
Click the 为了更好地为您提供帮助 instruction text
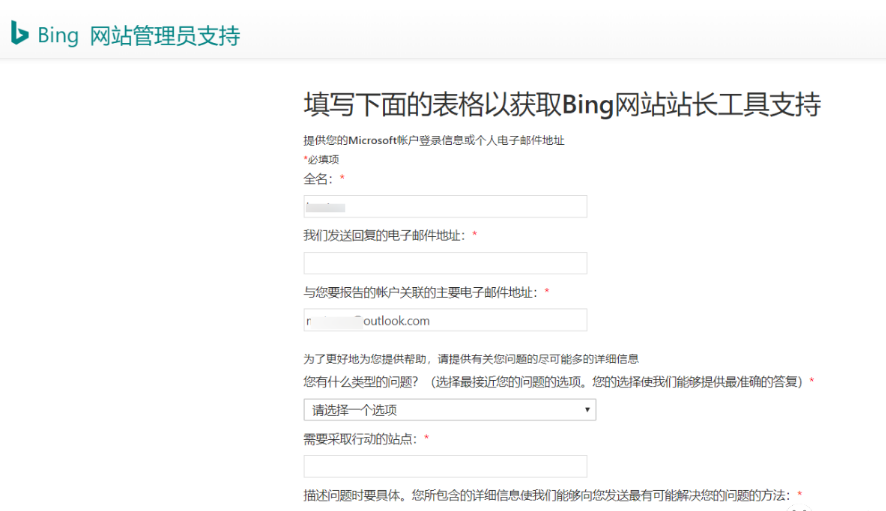click(470, 358)
